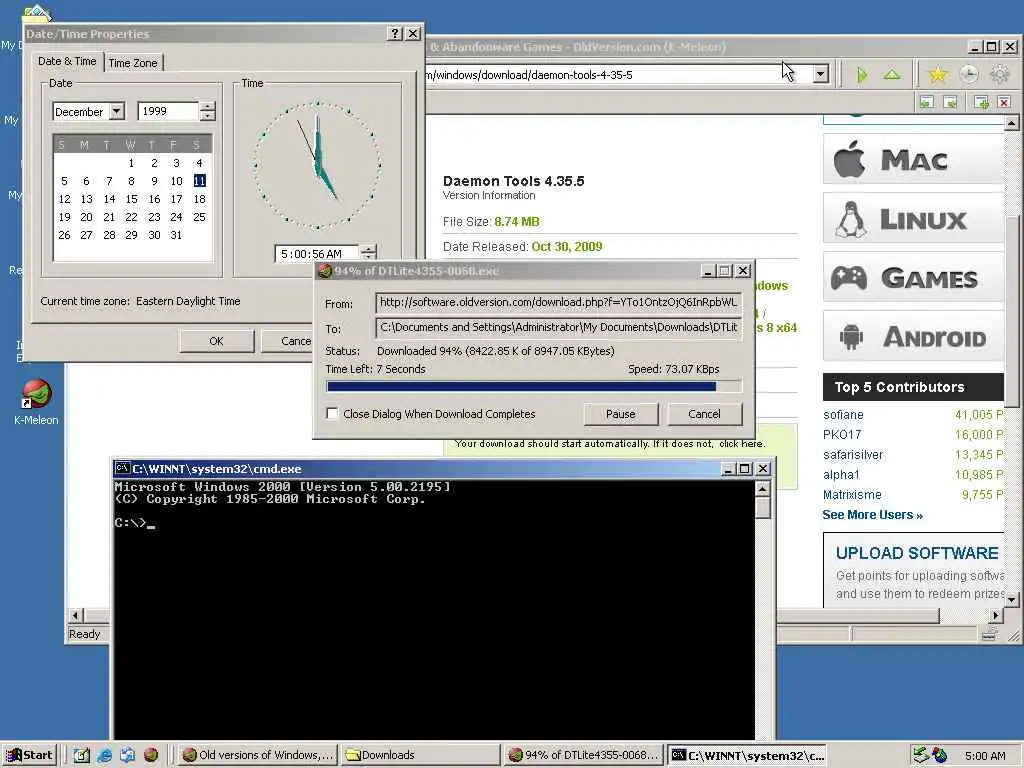Click the UPLOAD SOFTWARE heading
Image resolution: width=1024 pixels, height=768 pixels.
[917, 553]
